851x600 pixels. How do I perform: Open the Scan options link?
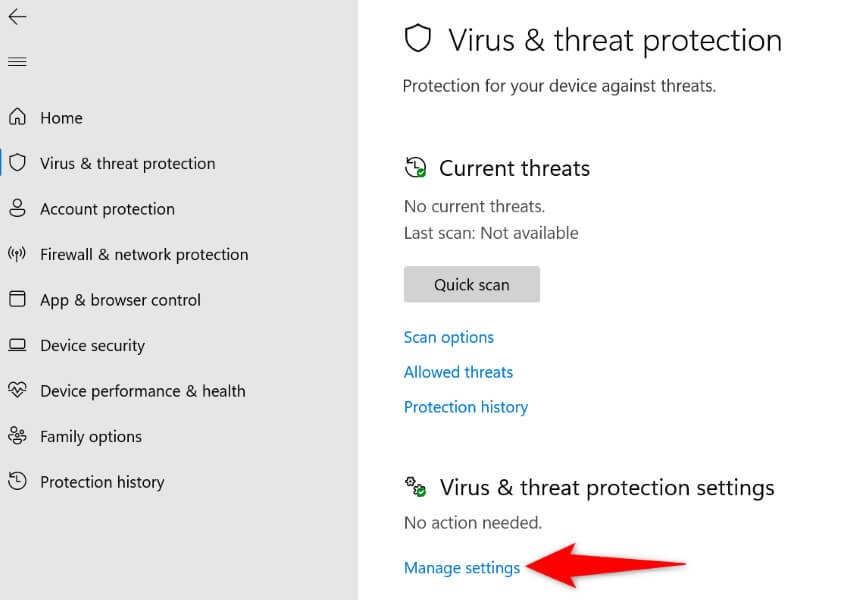coord(449,337)
